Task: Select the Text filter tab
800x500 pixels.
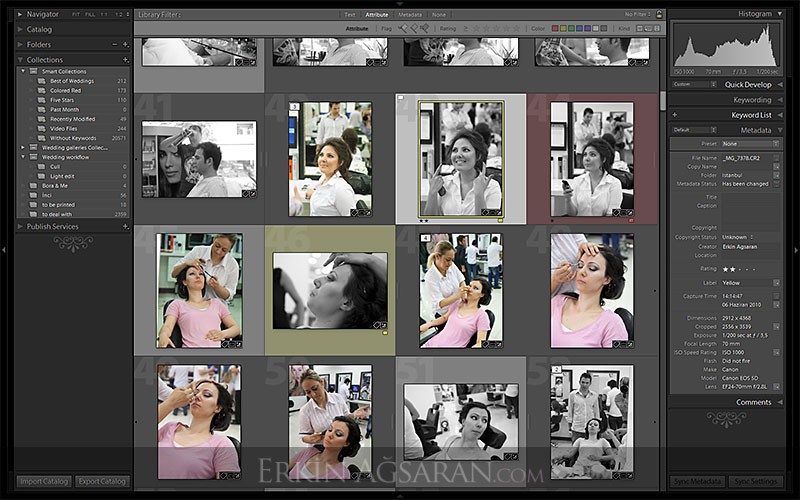Action: [x=349, y=15]
